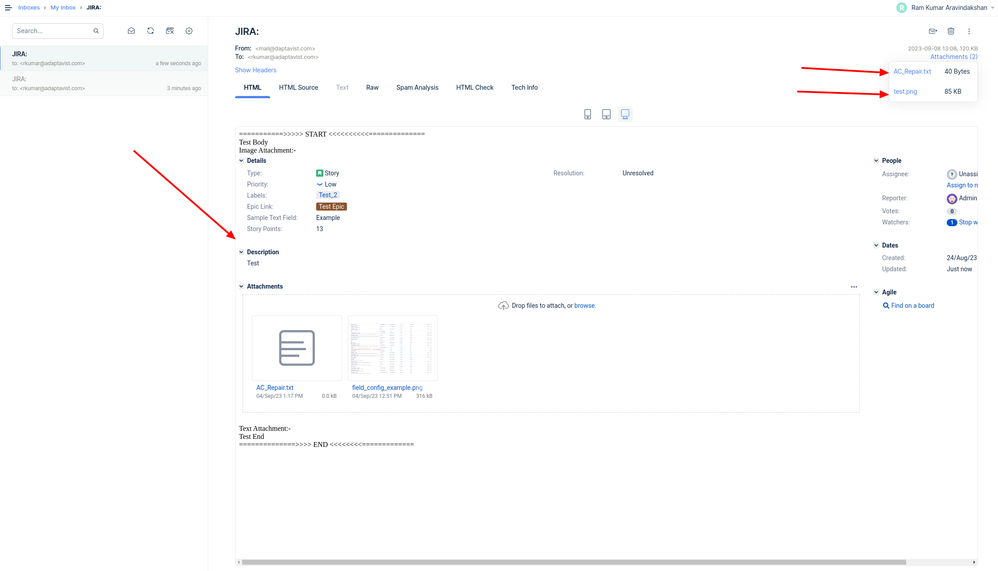998x571 pixels.
Task: Collapse the Attachments section
Action: point(241,286)
